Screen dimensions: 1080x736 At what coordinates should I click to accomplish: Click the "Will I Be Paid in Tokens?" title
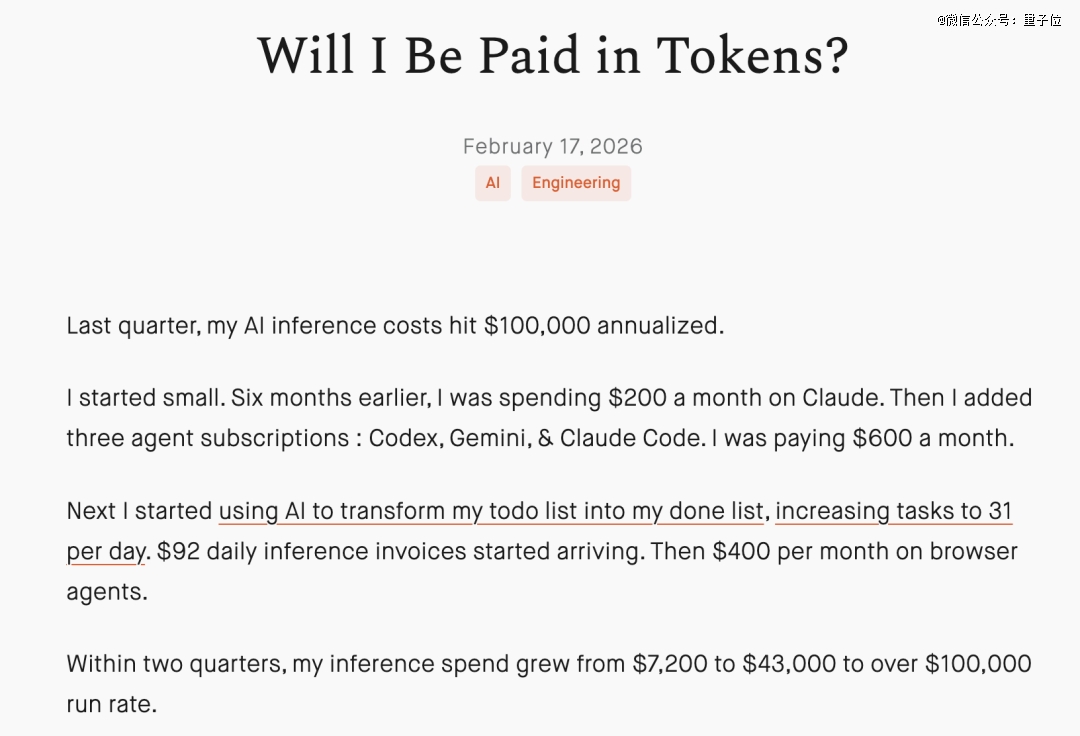pyautogui.click(x=552, y=56)
